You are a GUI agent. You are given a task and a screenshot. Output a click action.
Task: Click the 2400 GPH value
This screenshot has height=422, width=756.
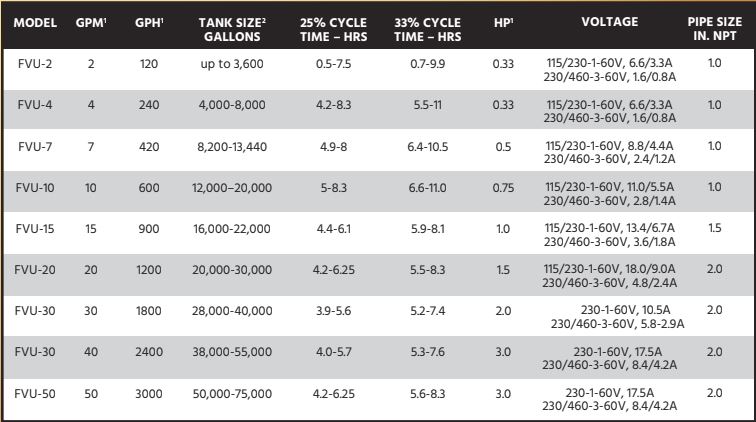pos(148,352)
